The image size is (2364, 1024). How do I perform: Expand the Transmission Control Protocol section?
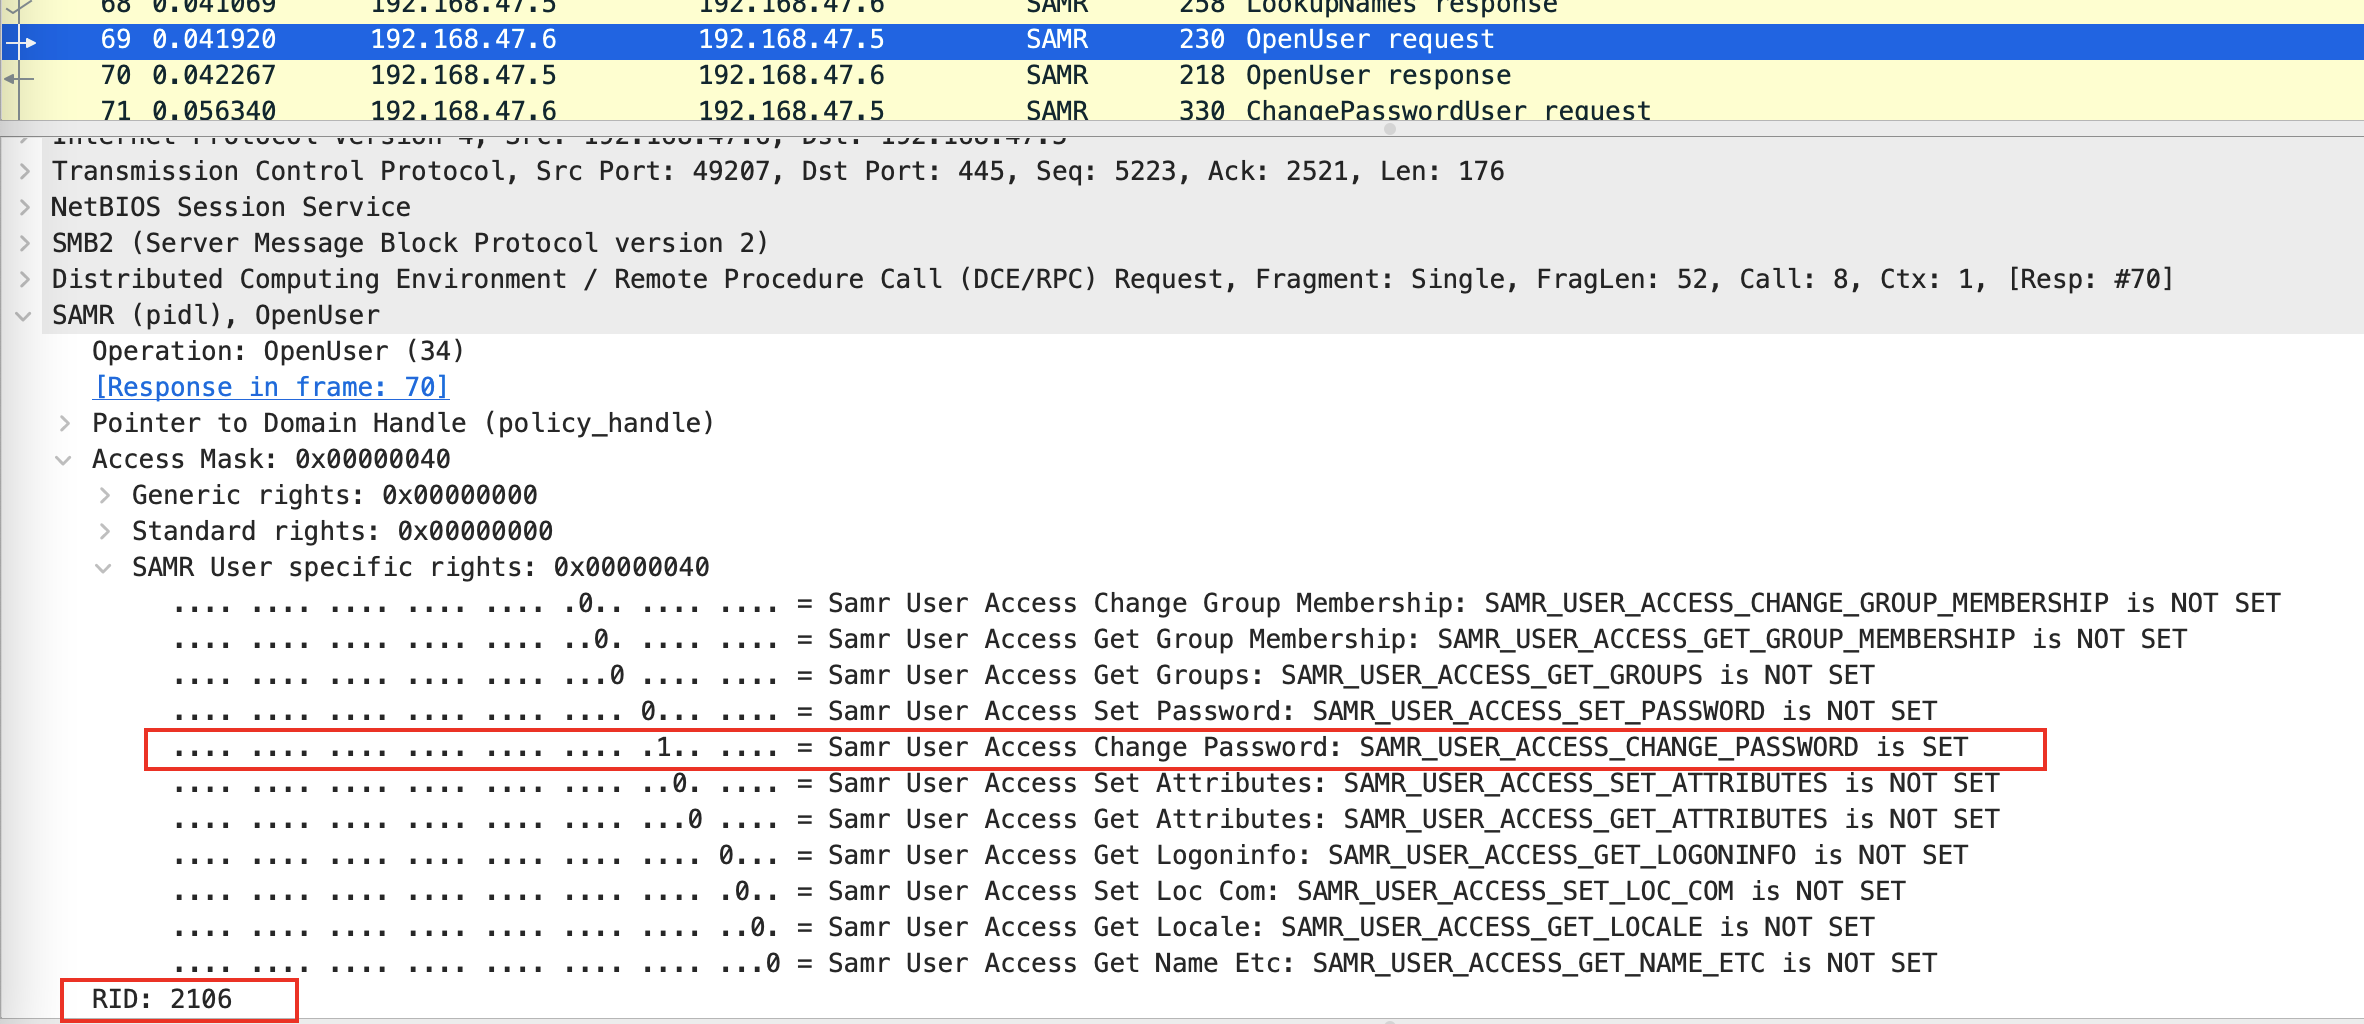pos(25,171)
